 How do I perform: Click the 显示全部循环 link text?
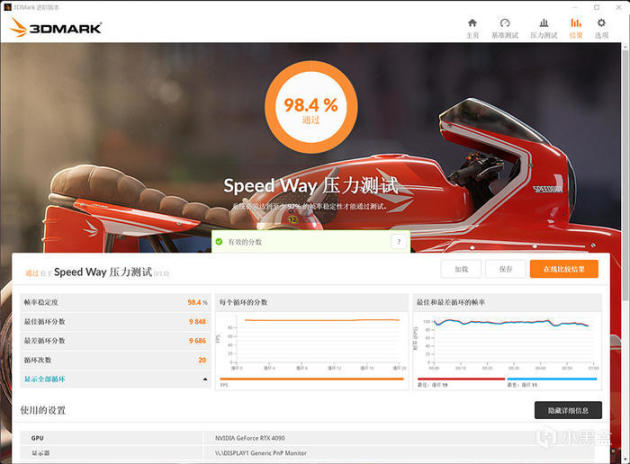[45, 379]
